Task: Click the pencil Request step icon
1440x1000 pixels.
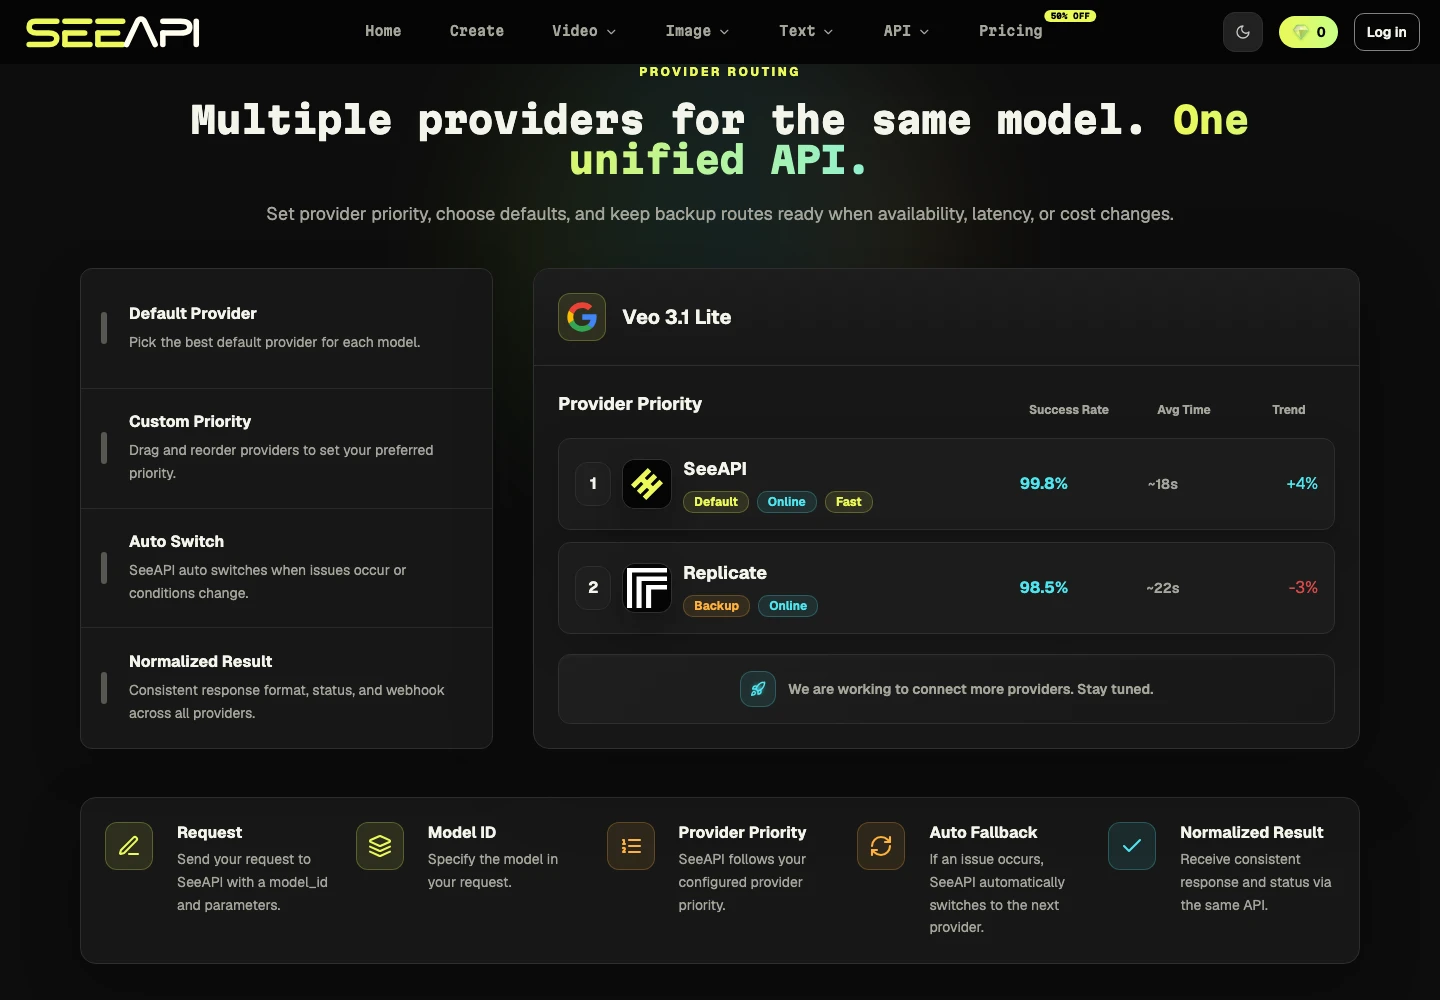Action: coord(129,846)
